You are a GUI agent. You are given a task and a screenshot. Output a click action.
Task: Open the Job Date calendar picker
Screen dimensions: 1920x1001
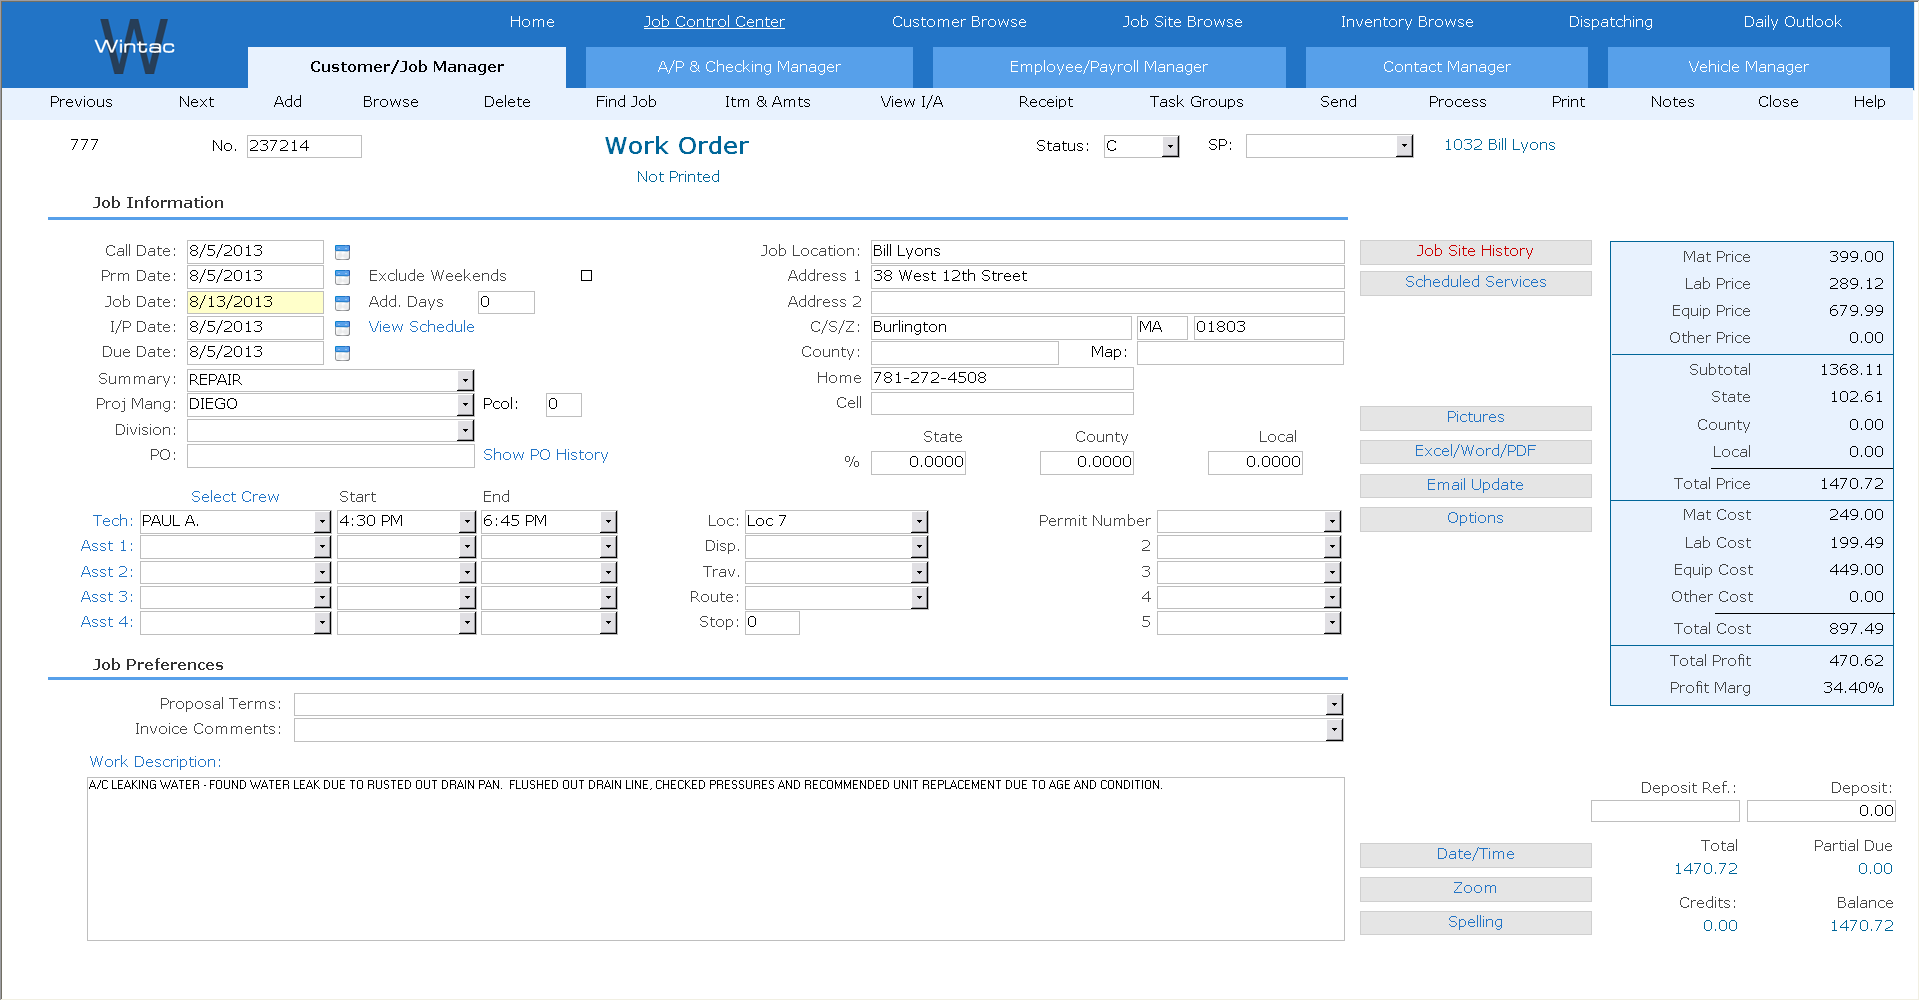[x=342, y=303]
